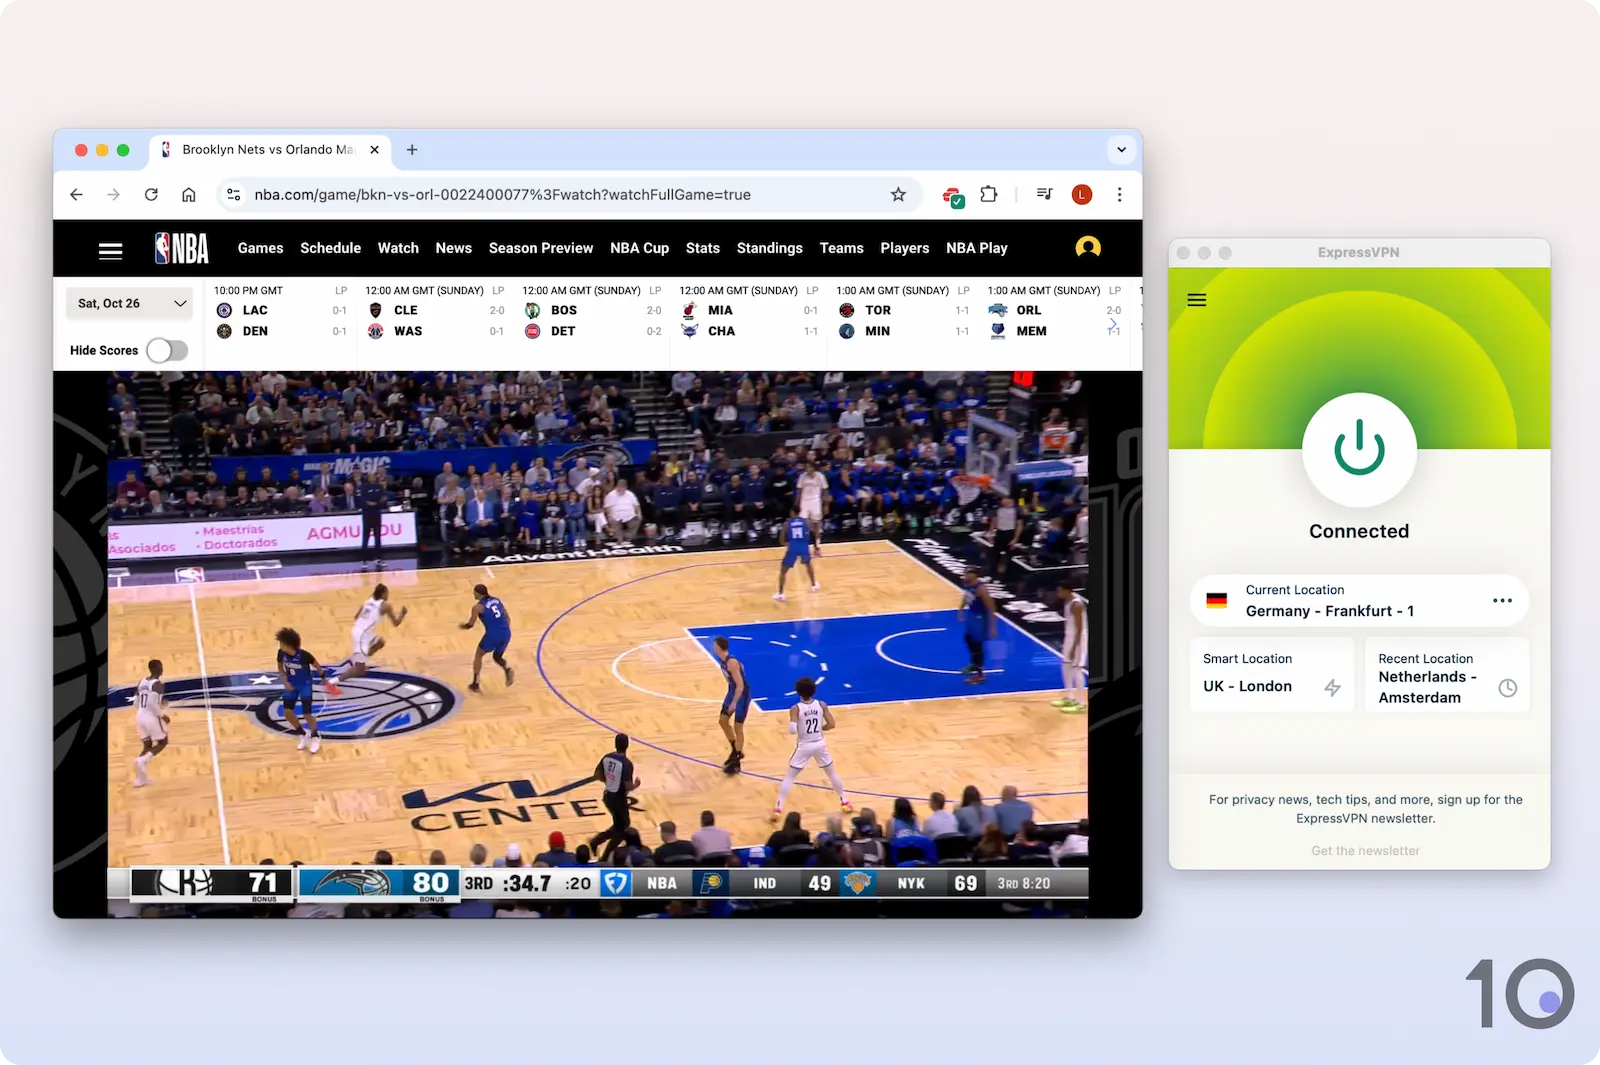Expand the Sat, Oct 26 date dropdown

pos(129,303)
